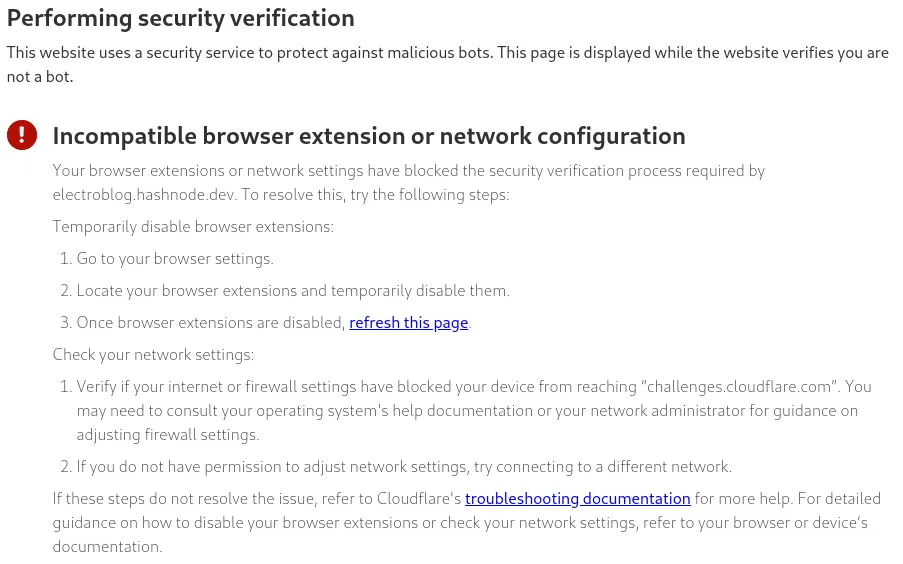Click the "Performing security verification" heading
Screen dimensions: 903x564
(x=181, y=18)
